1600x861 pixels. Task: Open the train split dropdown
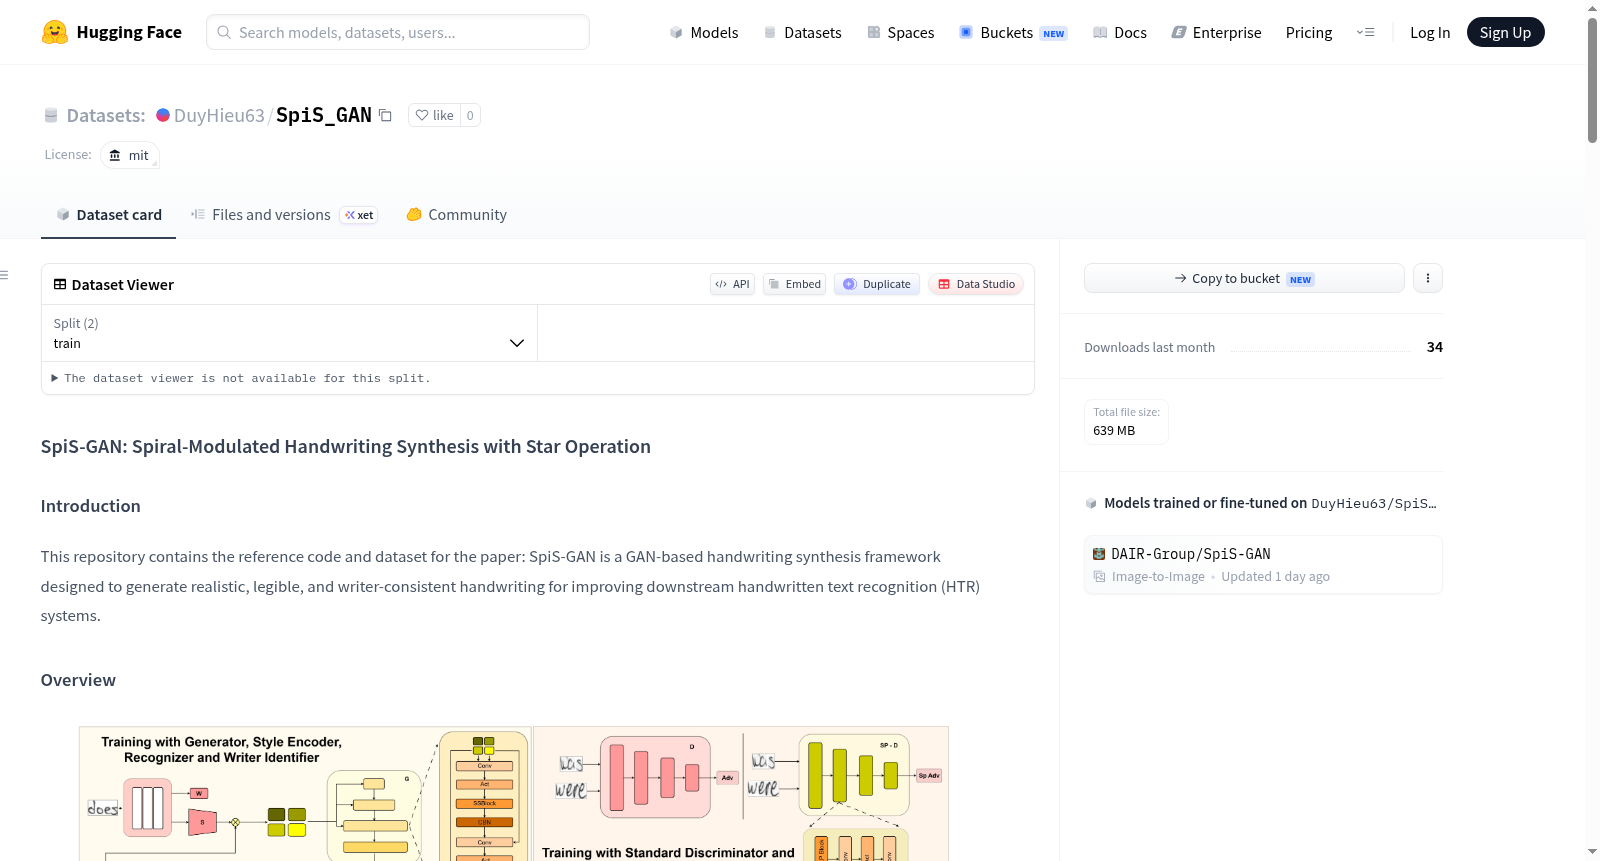coord(289,333)
